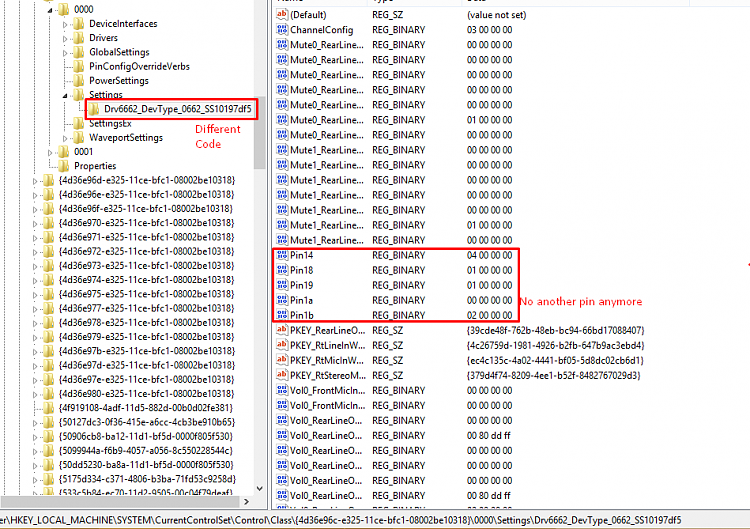The width and height of the screenshot is (750, 529).
Task: Click the {39cde48f-762b-48eb-bc94-66bd17088407} data cell
Action: point(555,330)
